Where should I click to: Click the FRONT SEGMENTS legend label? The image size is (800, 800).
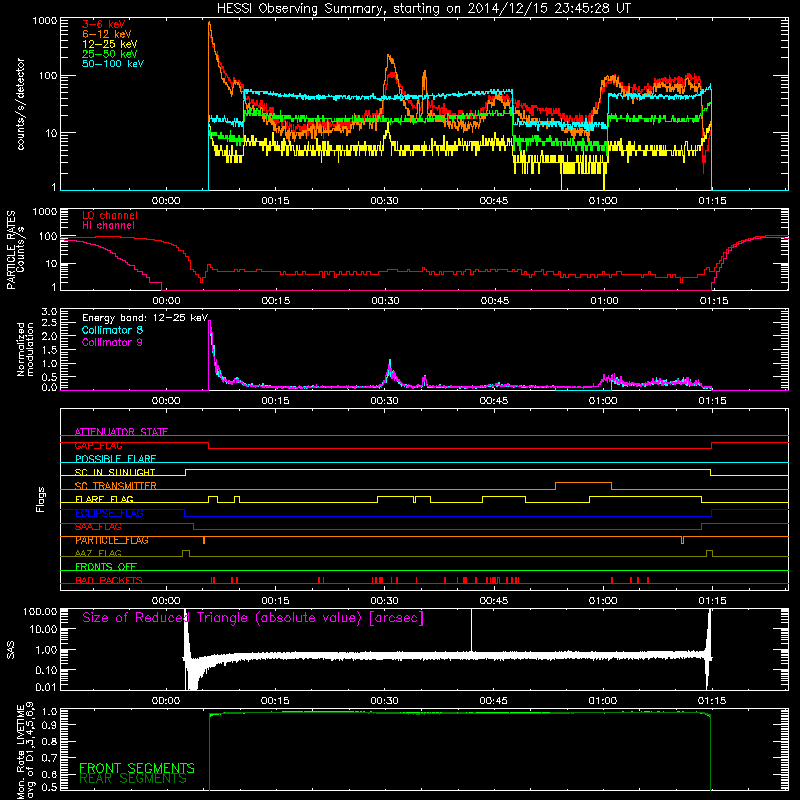click(137, 768)
